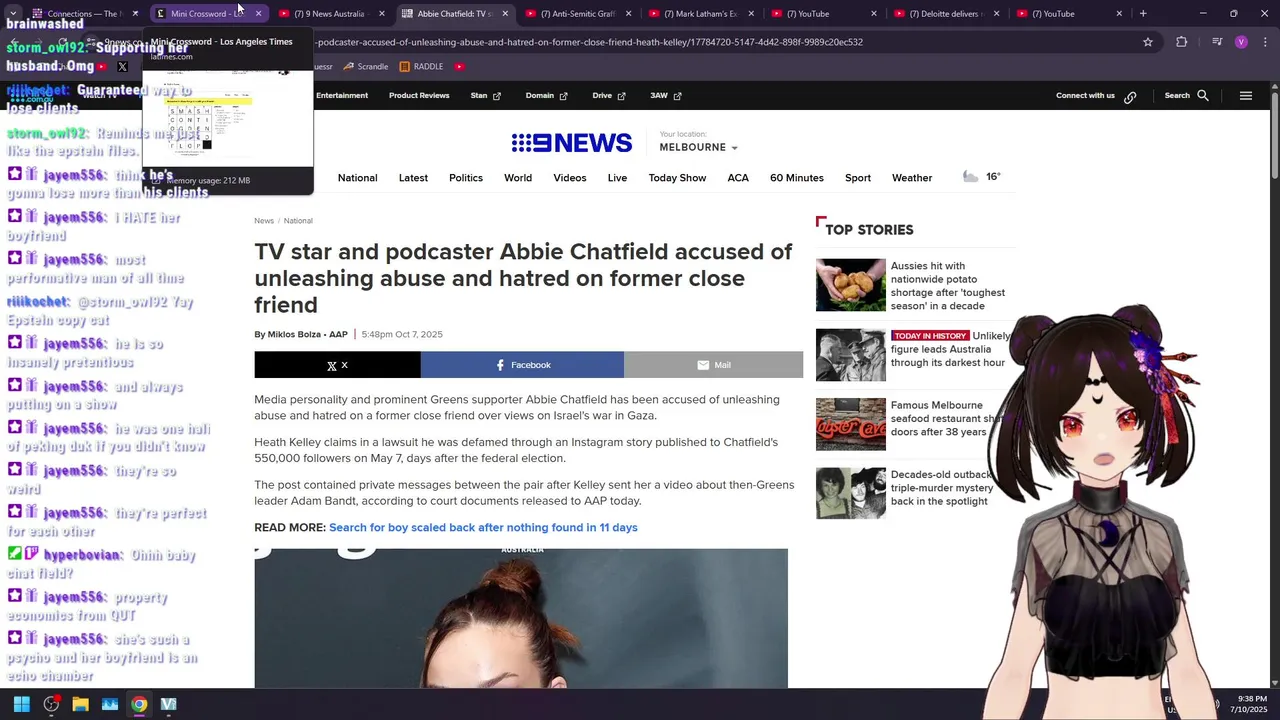Image resolution: width=1280 pixels, height=720 pixels.
Task: Click the National breadcrumb link
Action: point(298,220)
